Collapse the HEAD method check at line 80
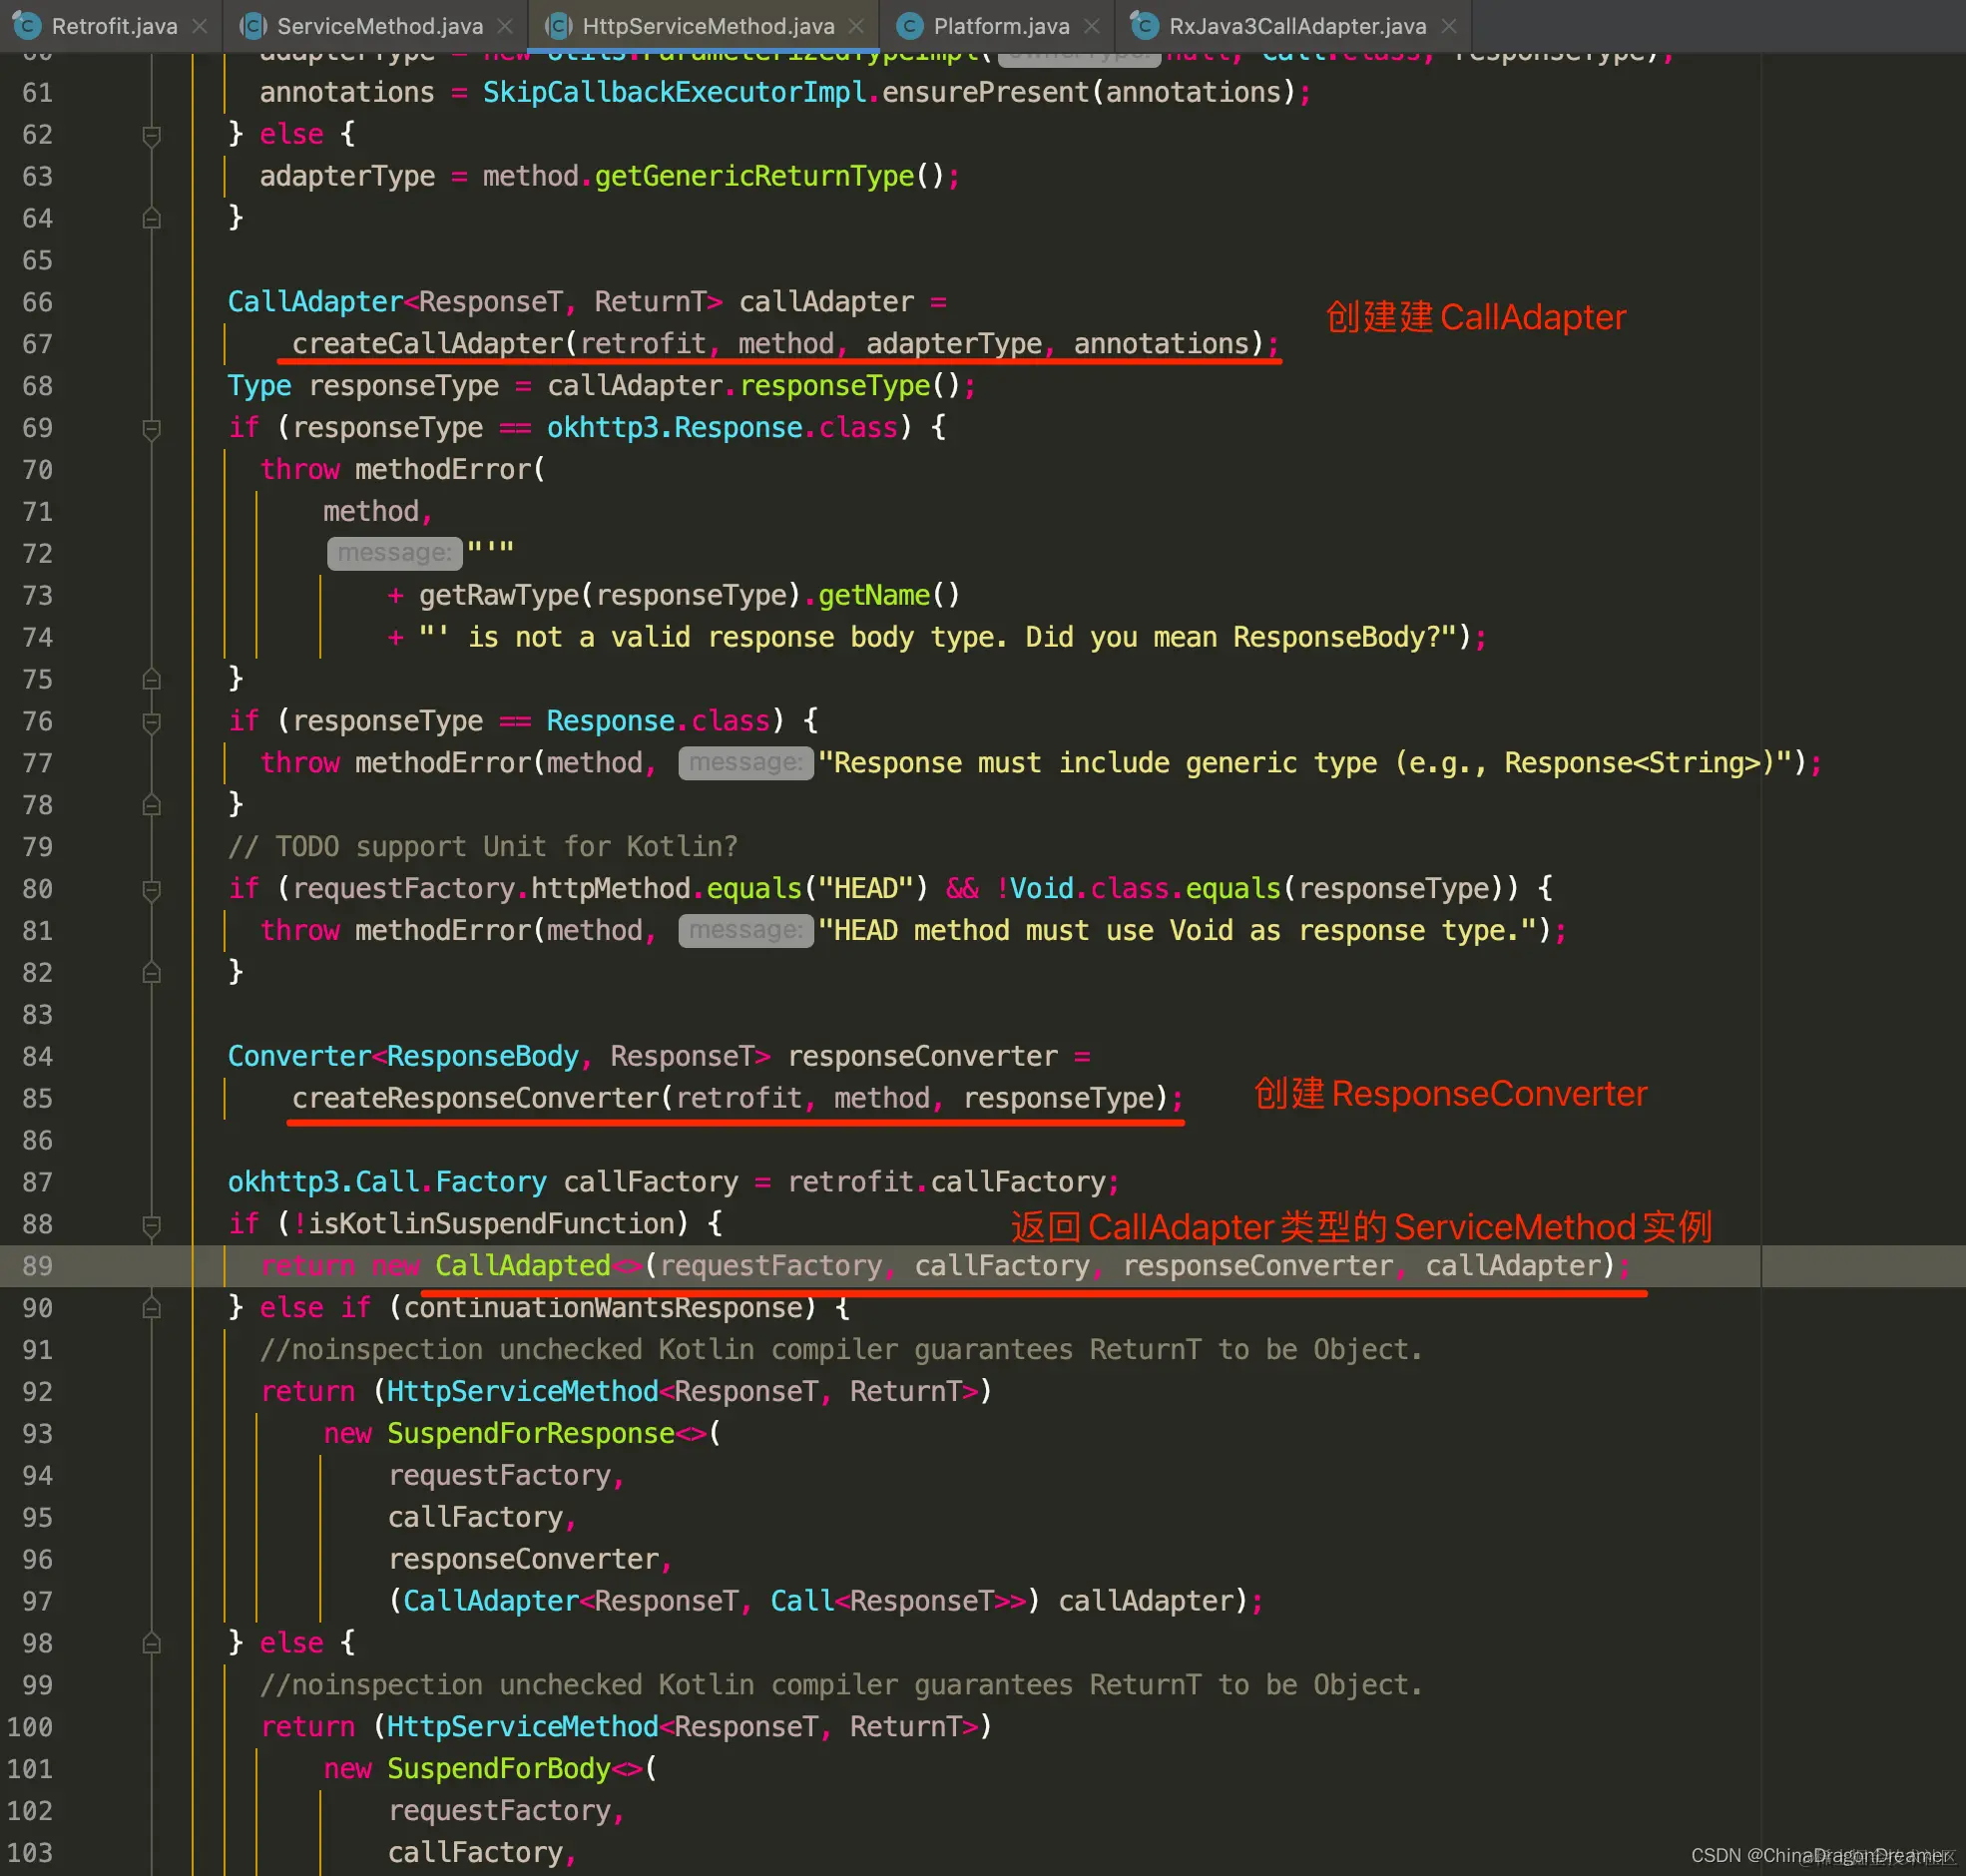Screen dimensions: 1966x1876 coord(152,889)
